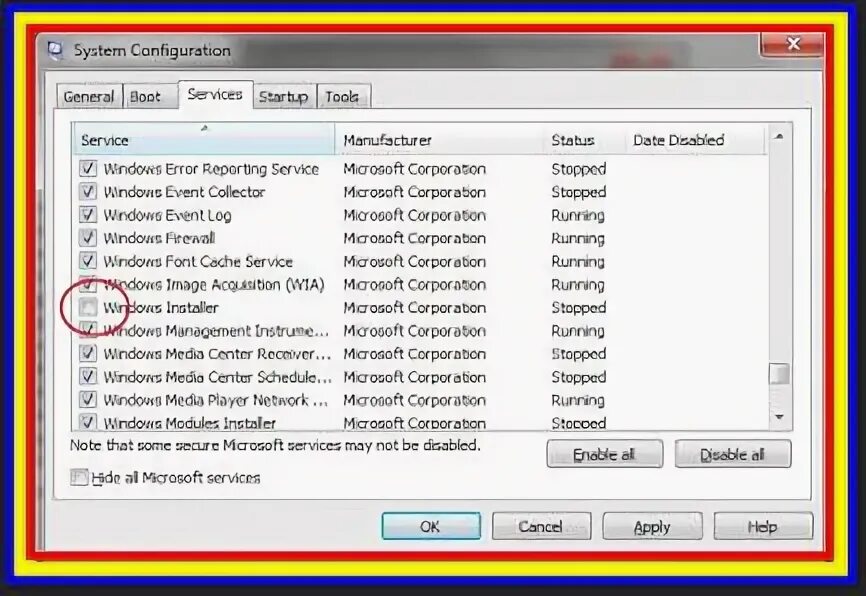Uncheck Windows Management Instrumentation checkbox
Viewport: 866px width, 596px height.
tap(88, 330)
